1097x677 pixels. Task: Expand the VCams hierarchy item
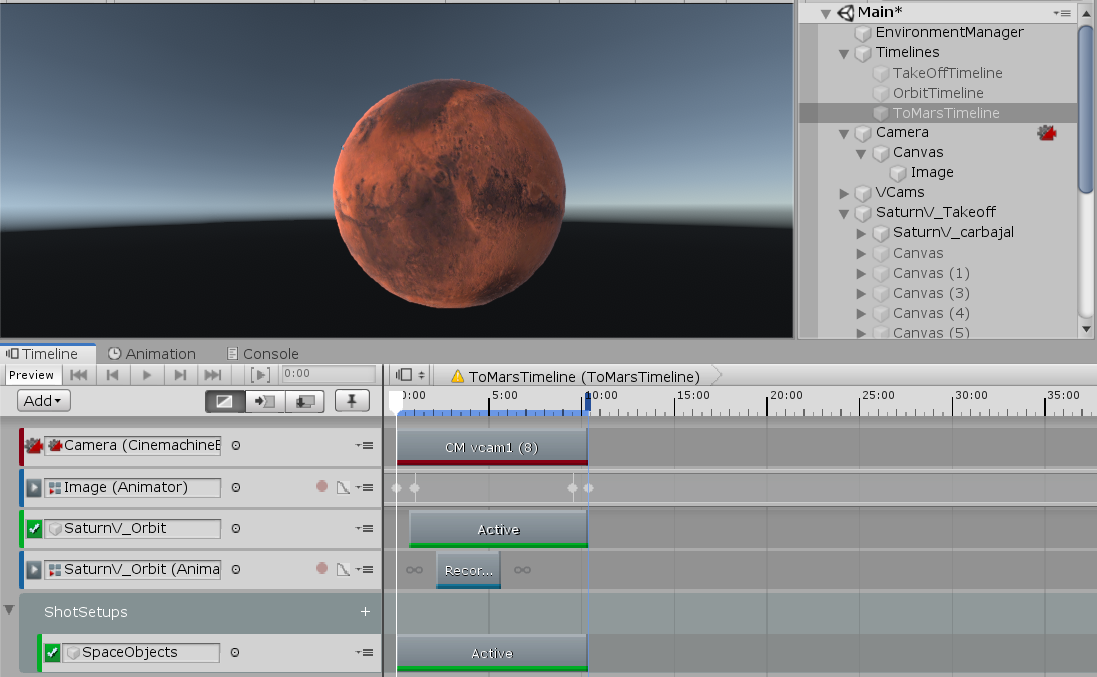(x=844, y=193)
